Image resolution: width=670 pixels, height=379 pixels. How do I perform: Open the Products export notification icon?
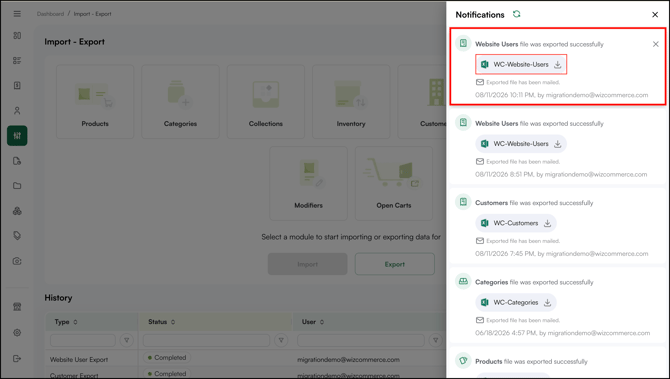[463, 360]
